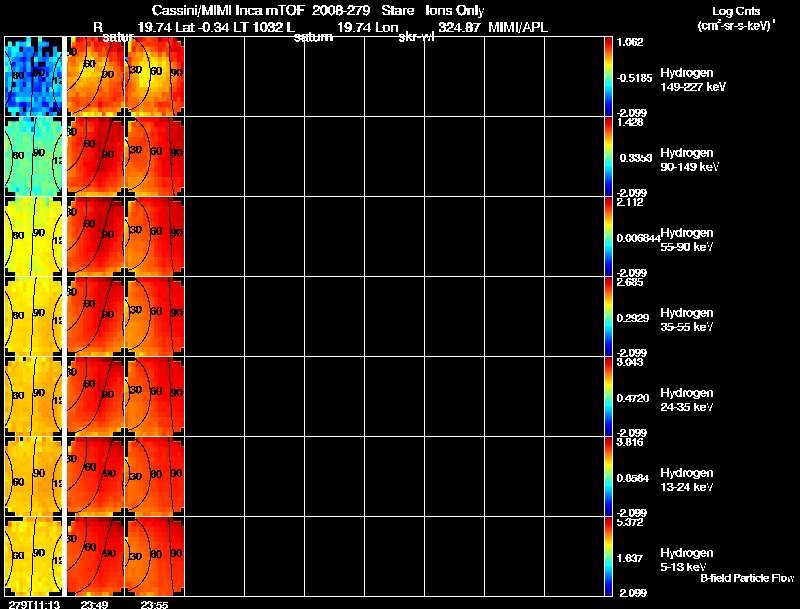Image resolution: width=800 pixels, height=609 pixels.
Task: Open the 90-149 keV image at 23:55
Action: 155,157
